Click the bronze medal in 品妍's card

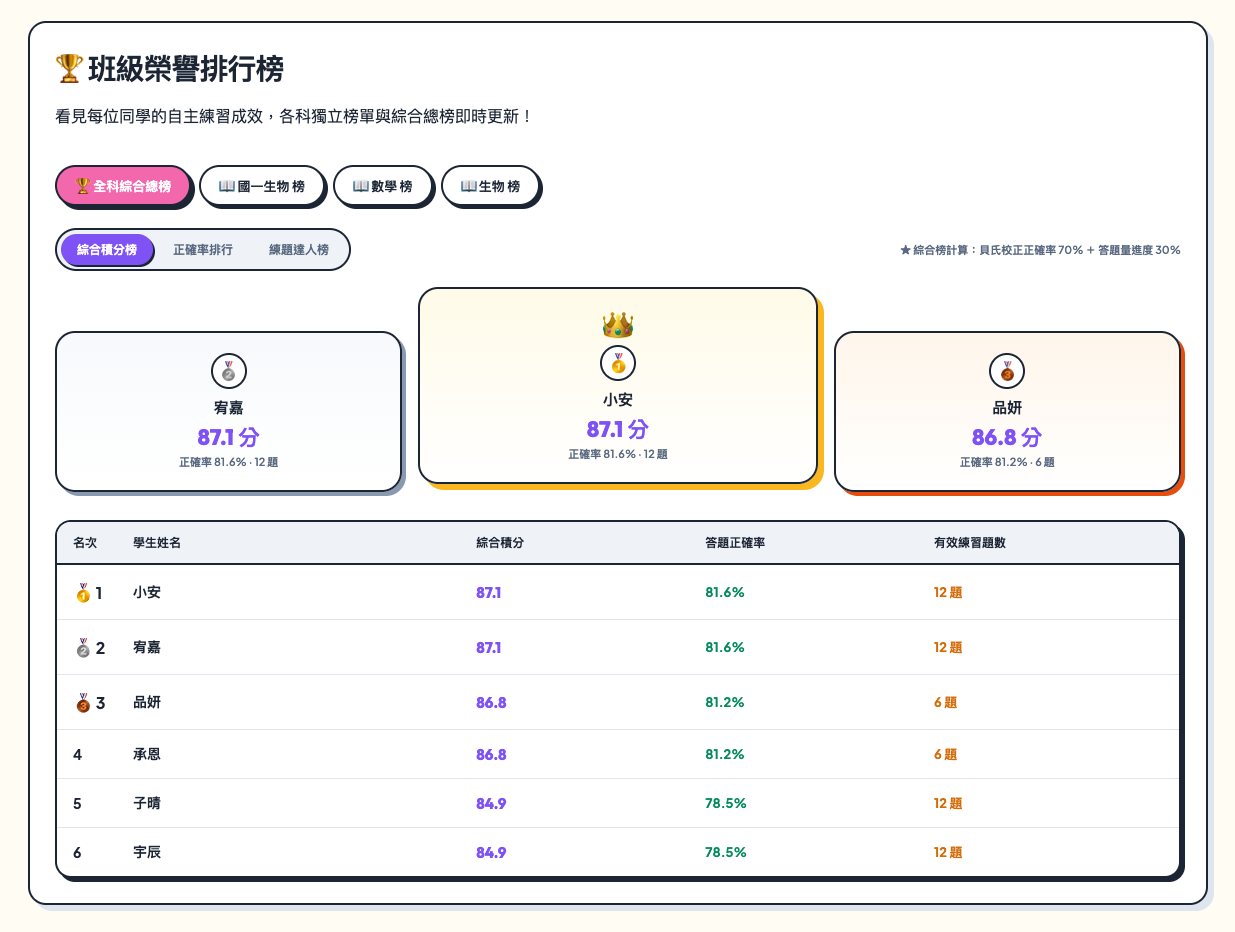1007,371
